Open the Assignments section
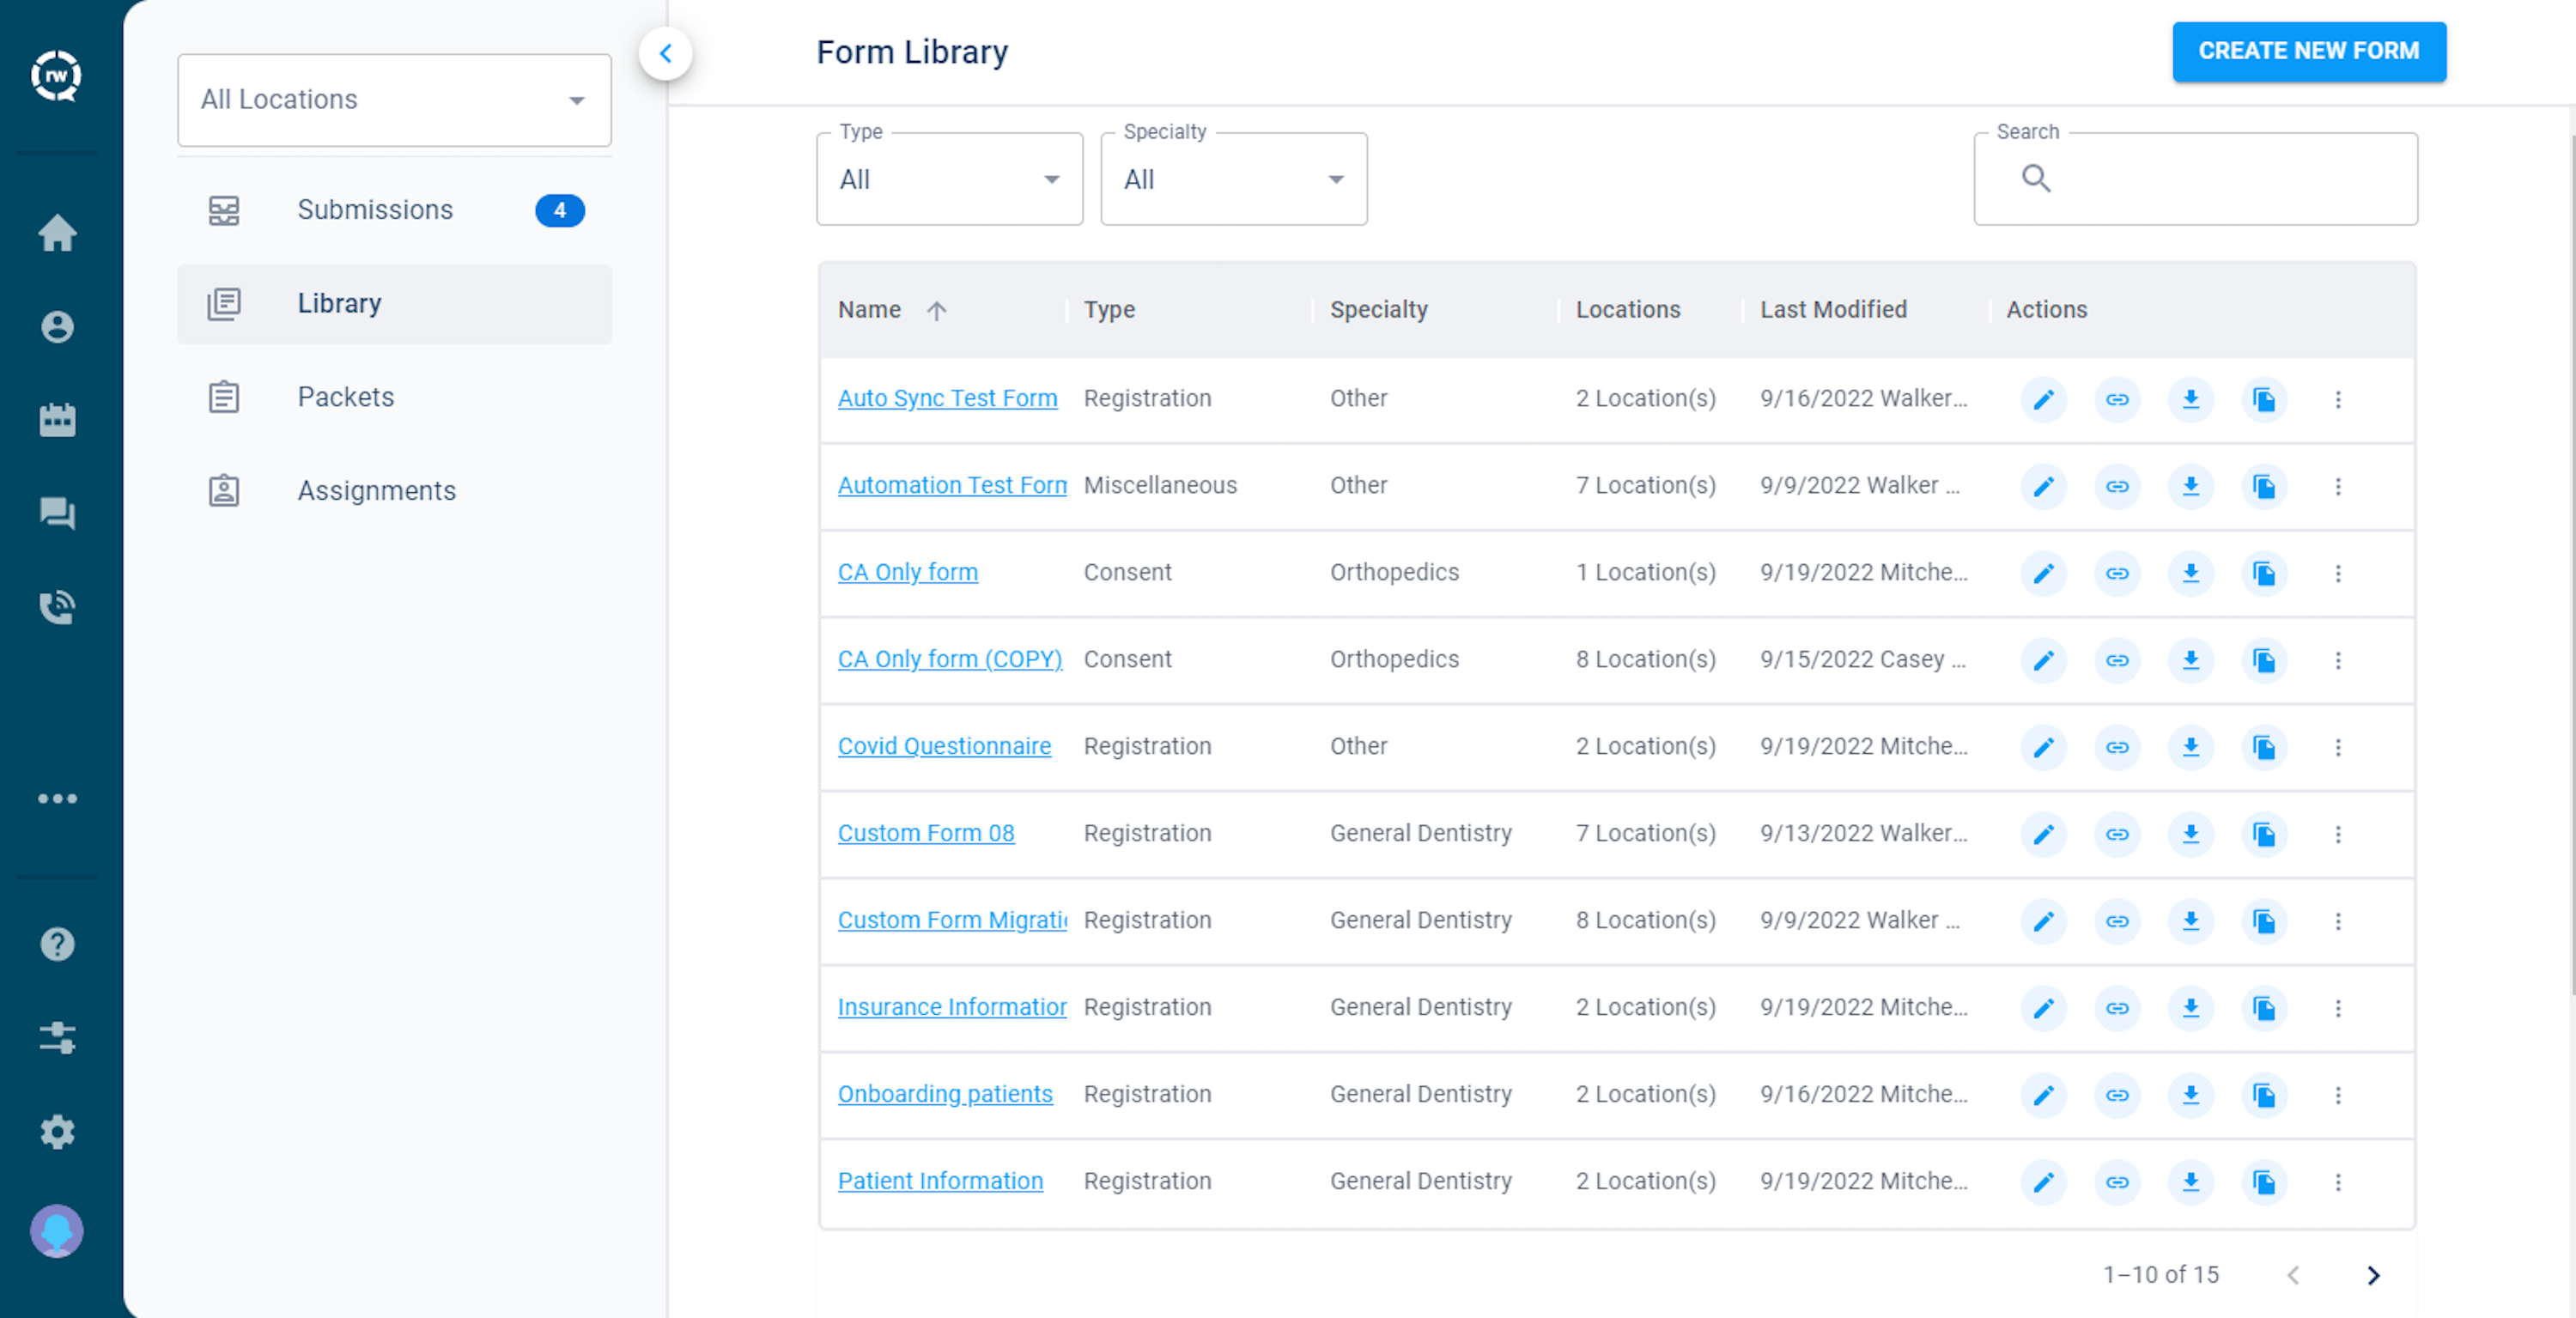The width and height of the screenshot is (2576, 1318). [394, 491]
